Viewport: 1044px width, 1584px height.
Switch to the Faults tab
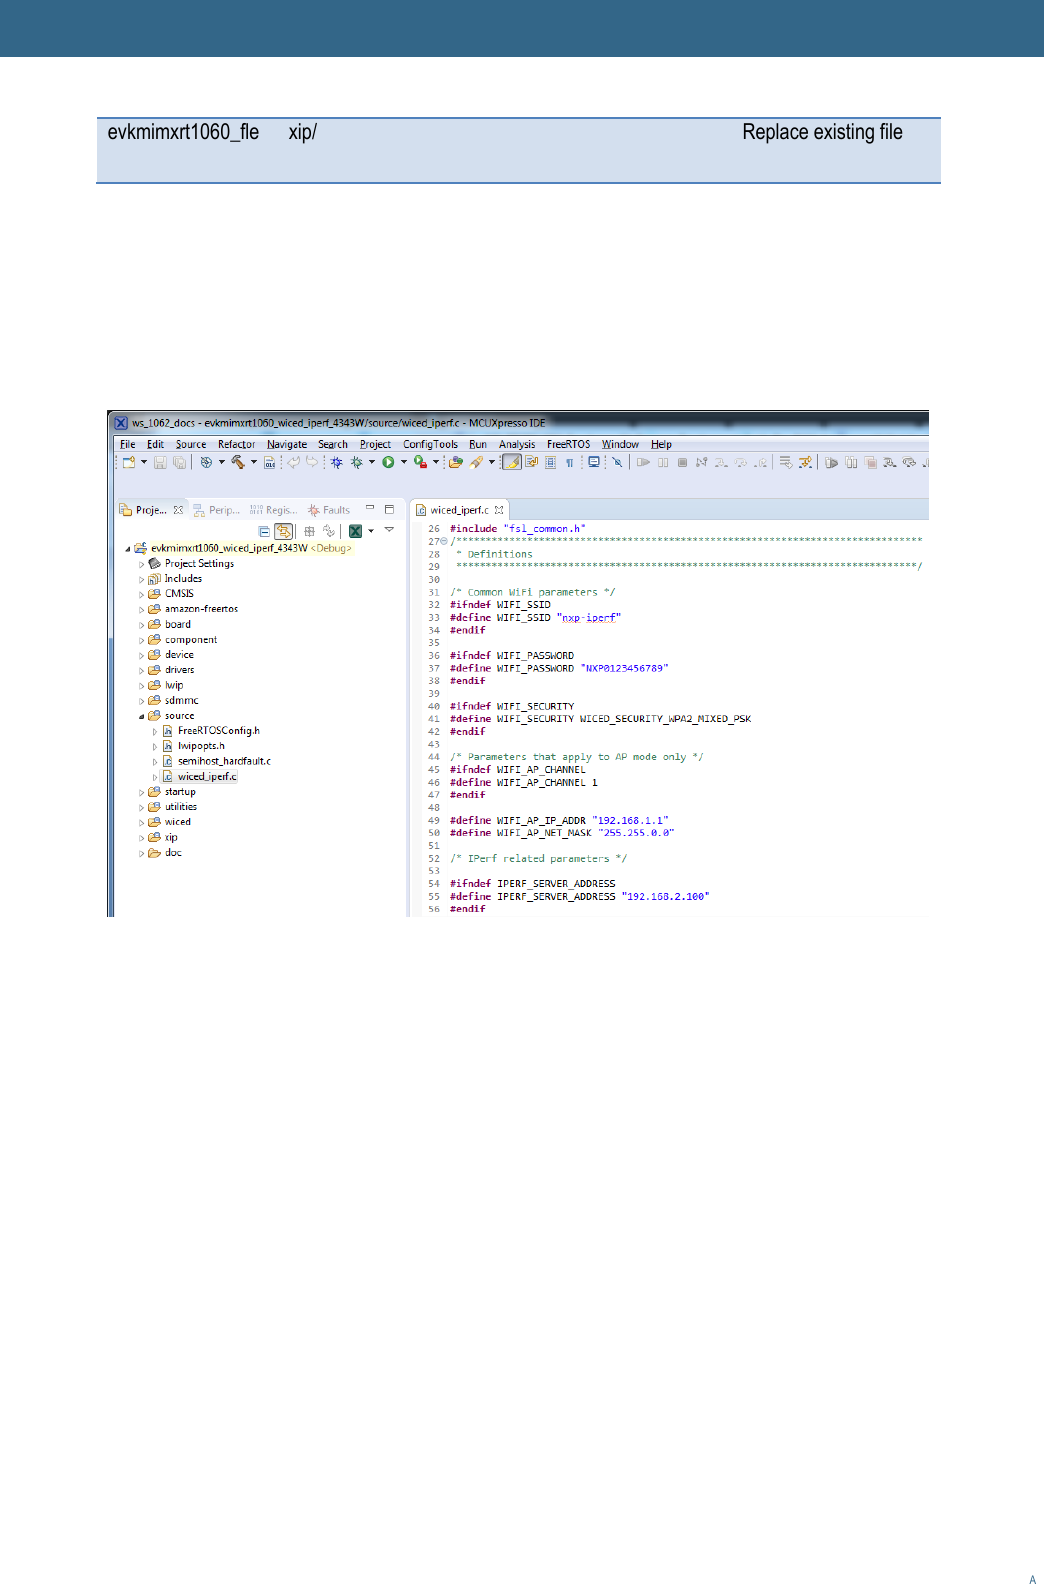335,510
